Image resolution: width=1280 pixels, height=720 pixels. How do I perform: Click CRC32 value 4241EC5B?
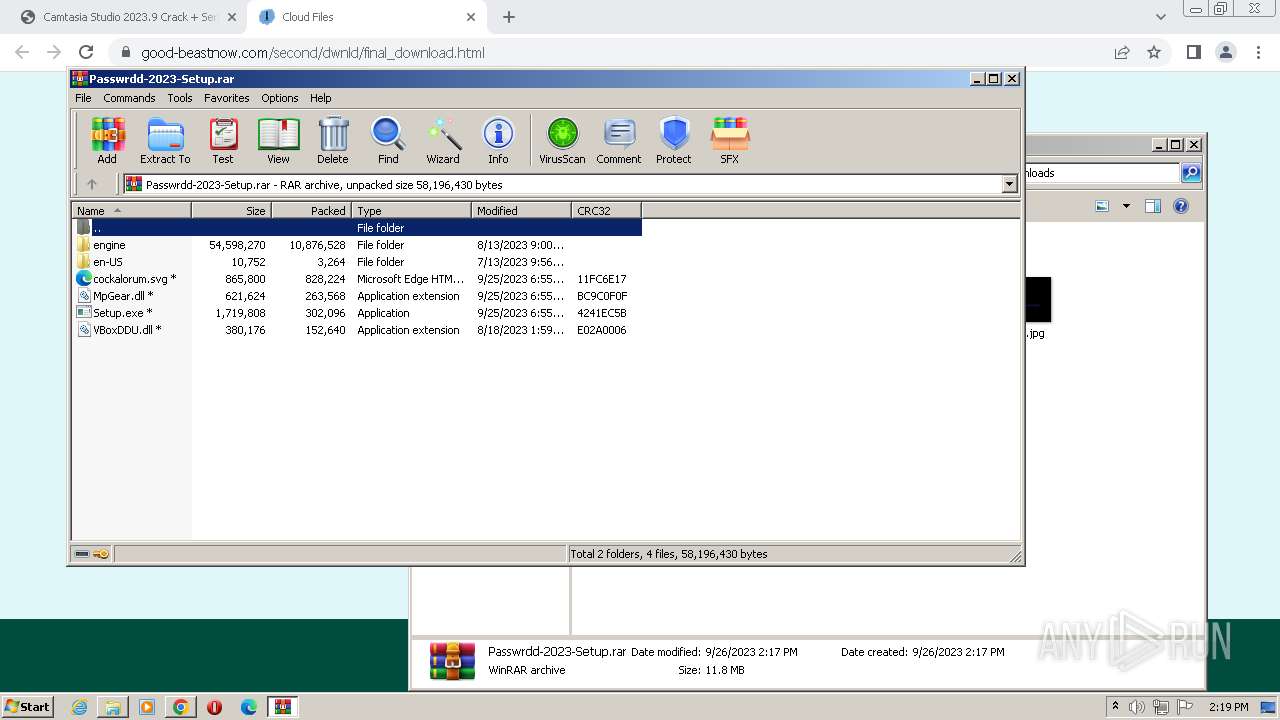[x=602, y=313]
